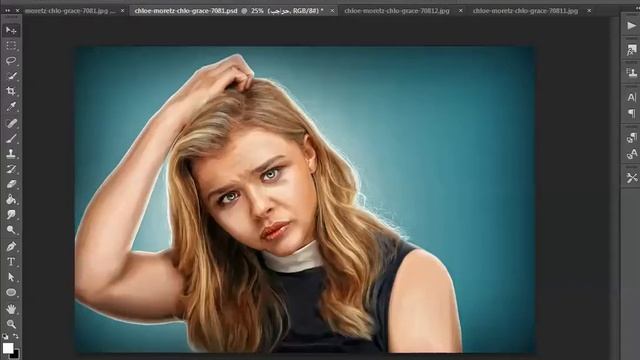The height and width of the screenshot is (360, 640).
Task: Close the moretz-chlo-grace-7081.jpg tab
Action: coord(122,11)
